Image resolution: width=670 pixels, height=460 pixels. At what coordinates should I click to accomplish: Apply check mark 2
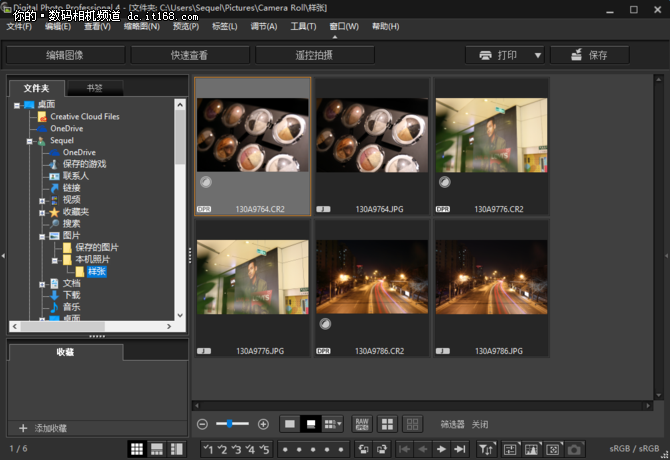[222, 449]
